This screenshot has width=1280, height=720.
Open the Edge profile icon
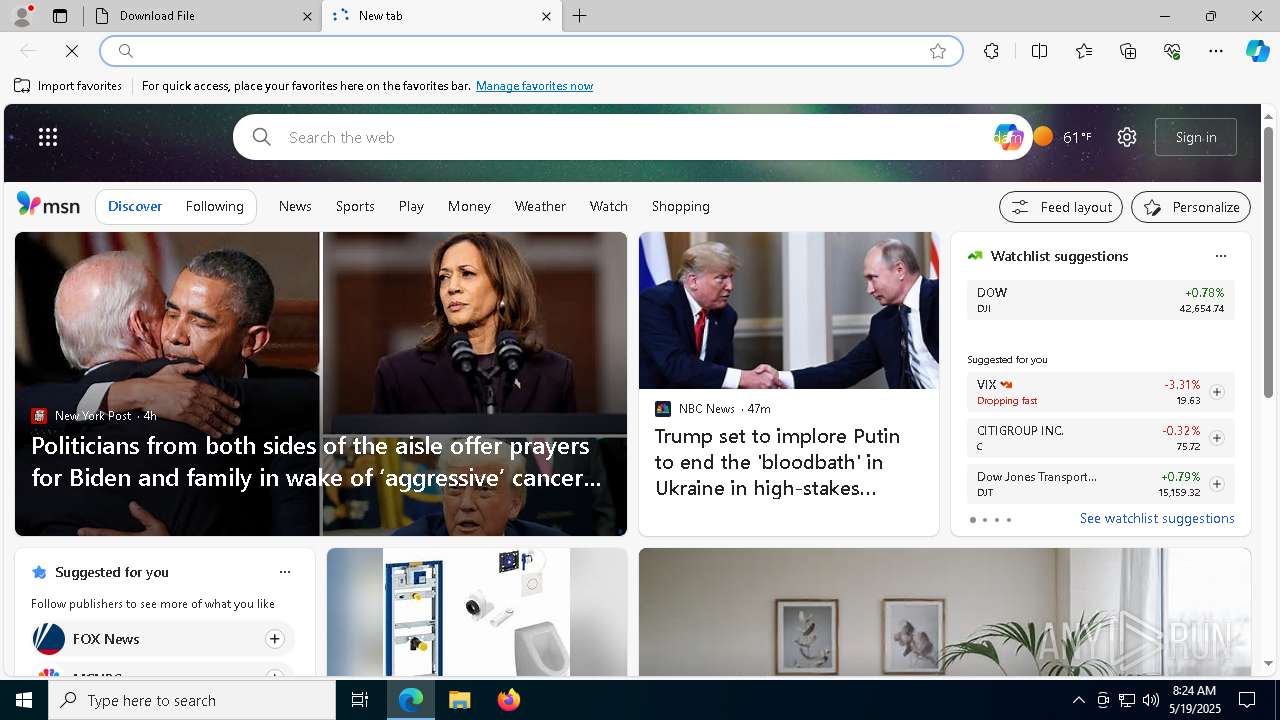pyautogui.click(x=22, y=16)
